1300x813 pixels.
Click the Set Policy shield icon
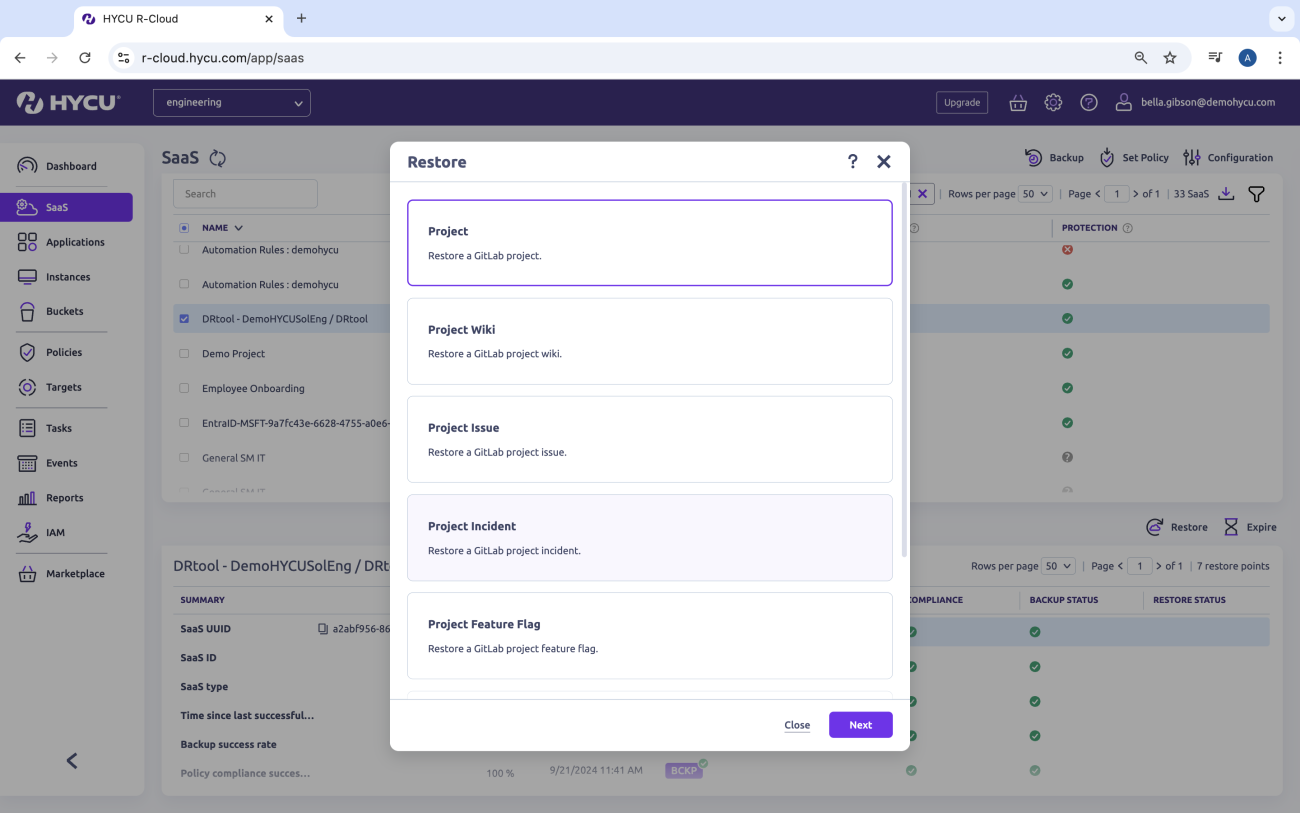(x=1106, y=157)
